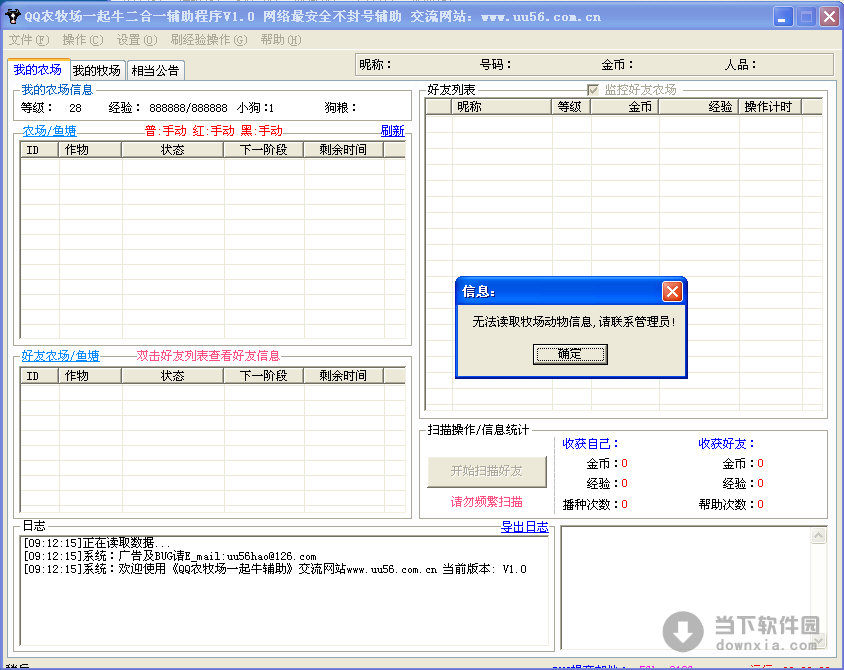
Task: Click the 昵称 column header in 好友列表
Action: [502, 107]
